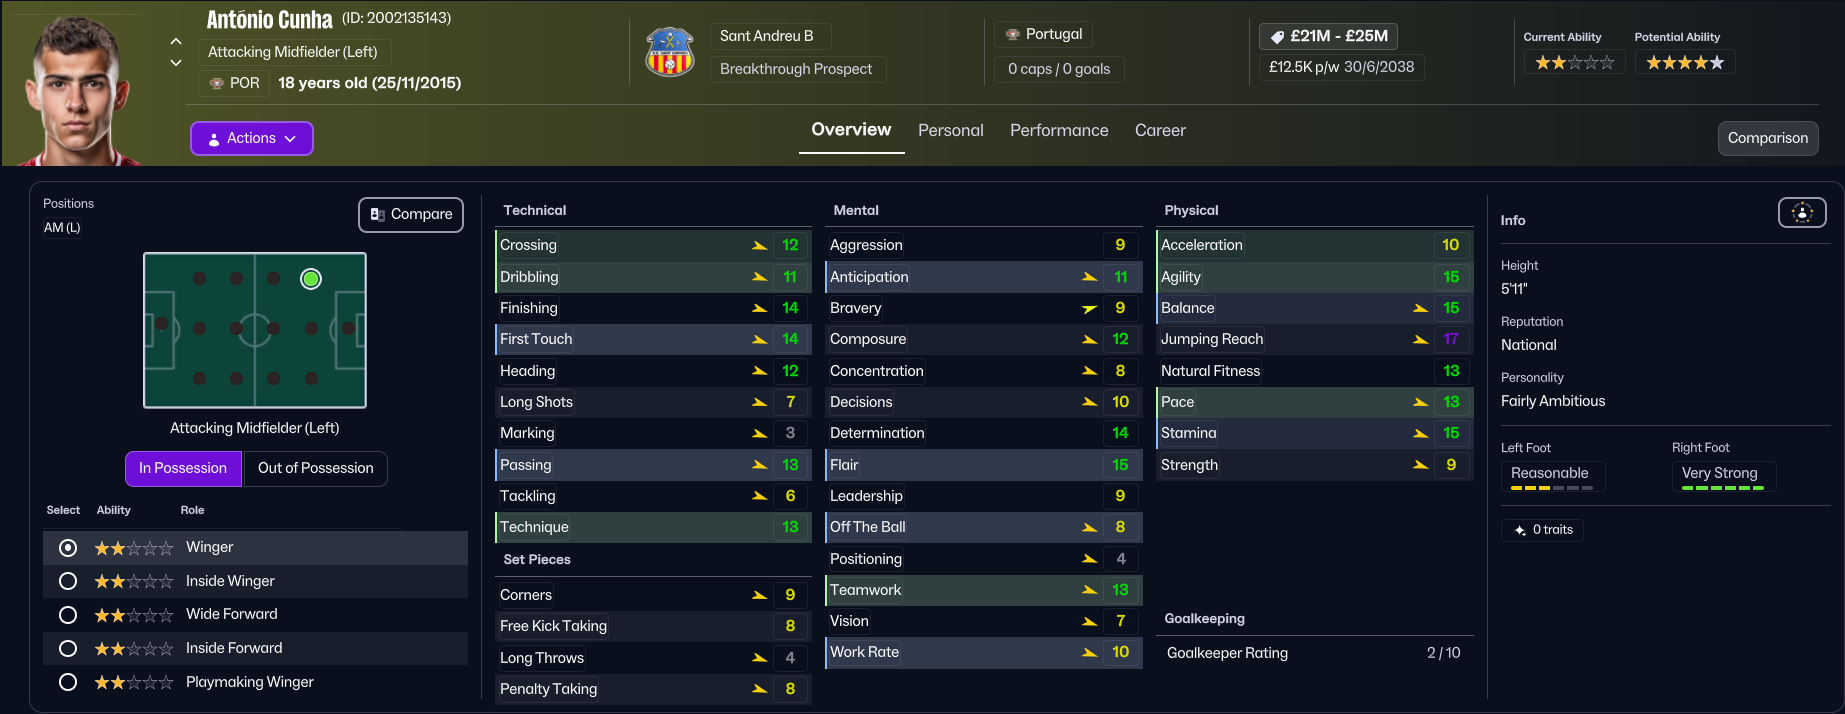Click the traits sparkle icon

(1520, 530)
